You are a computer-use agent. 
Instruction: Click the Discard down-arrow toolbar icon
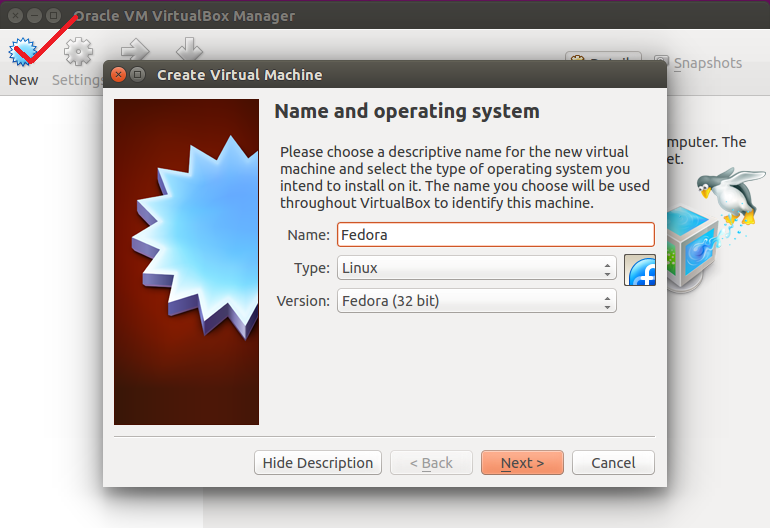tap(189, 49)
